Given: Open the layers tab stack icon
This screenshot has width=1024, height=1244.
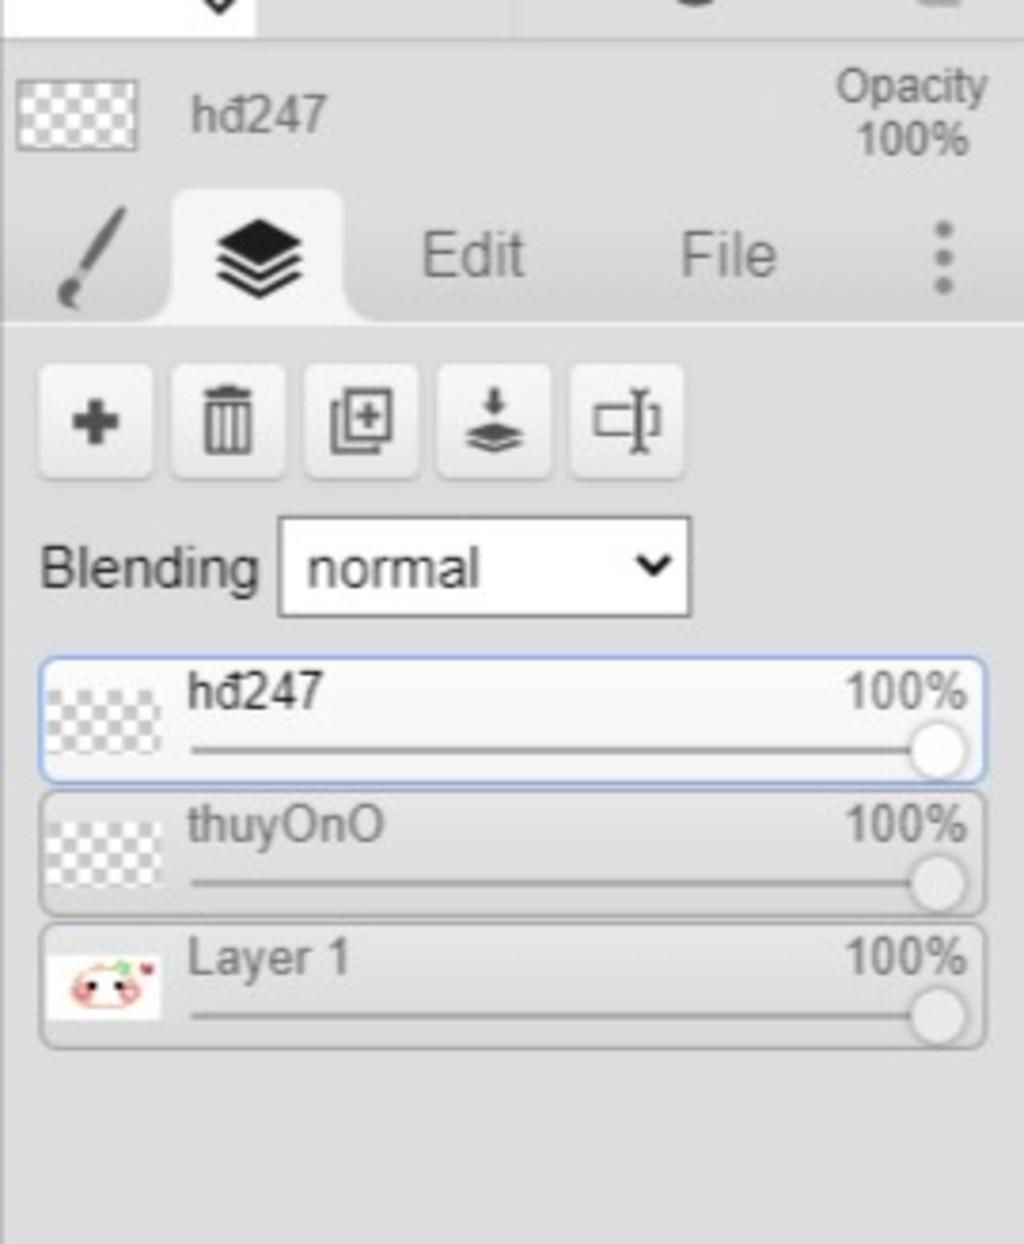Looking at the screenshot, I should coord(258,258).
